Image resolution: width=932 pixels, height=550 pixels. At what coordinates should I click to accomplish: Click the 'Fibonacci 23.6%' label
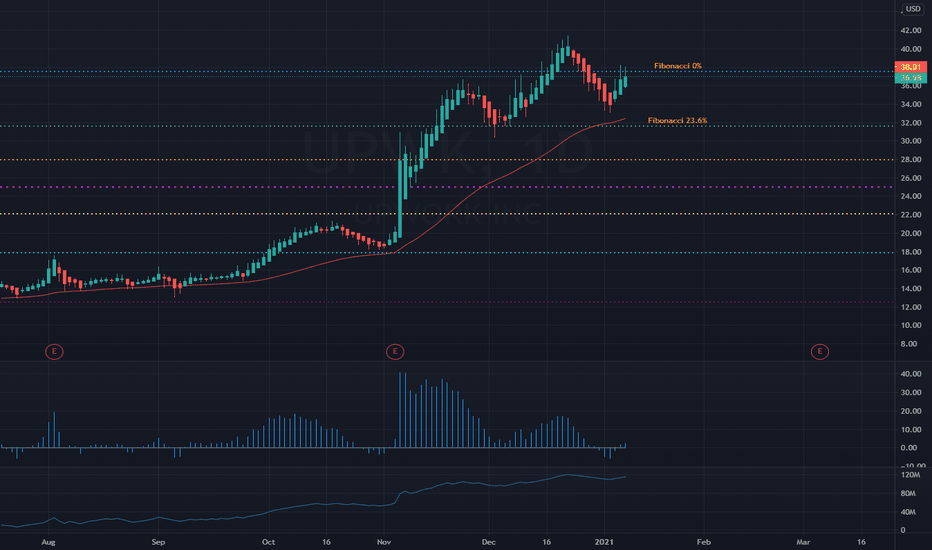pos(677,121)
